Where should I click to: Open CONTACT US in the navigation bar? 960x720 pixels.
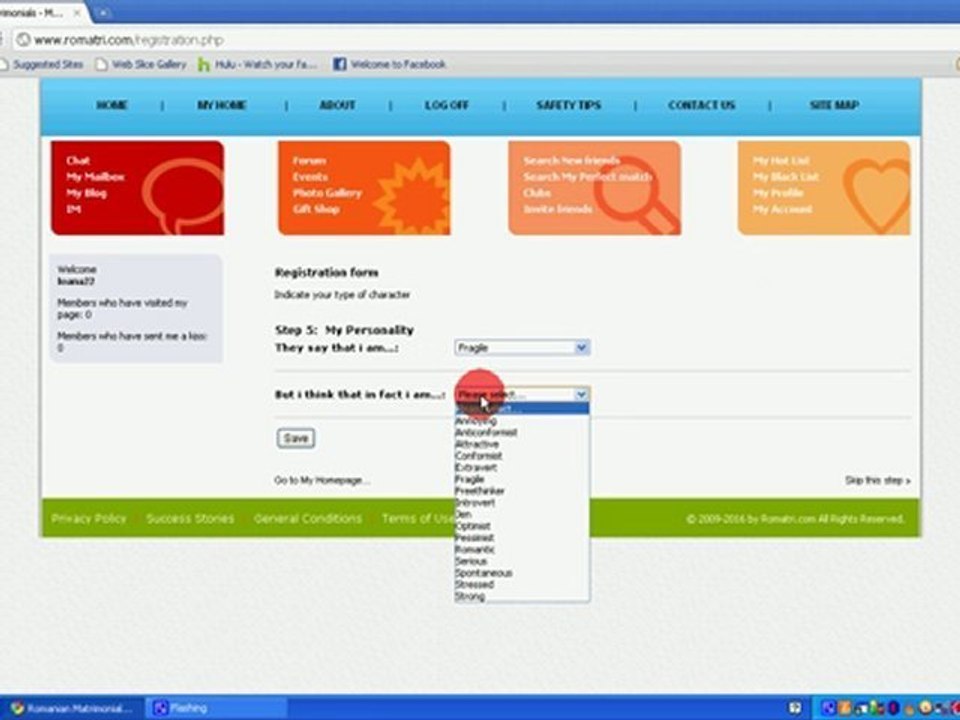click(x=702, y=105)
